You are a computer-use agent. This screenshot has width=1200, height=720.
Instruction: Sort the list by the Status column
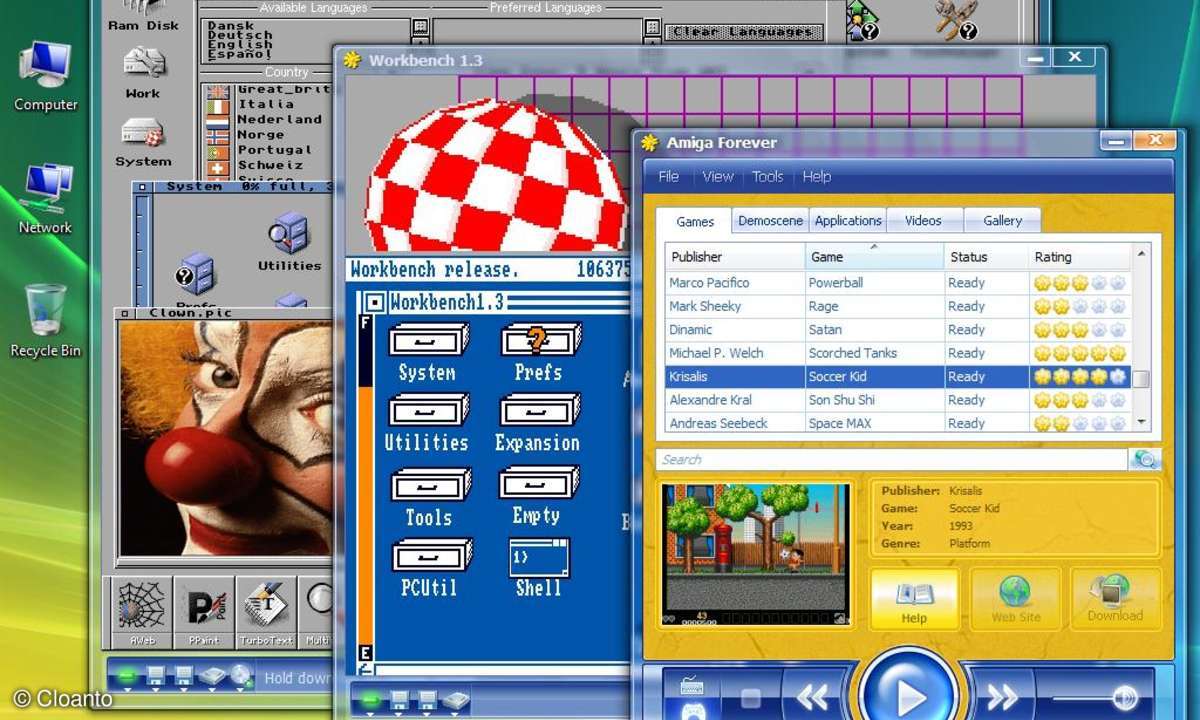[987, 257]
